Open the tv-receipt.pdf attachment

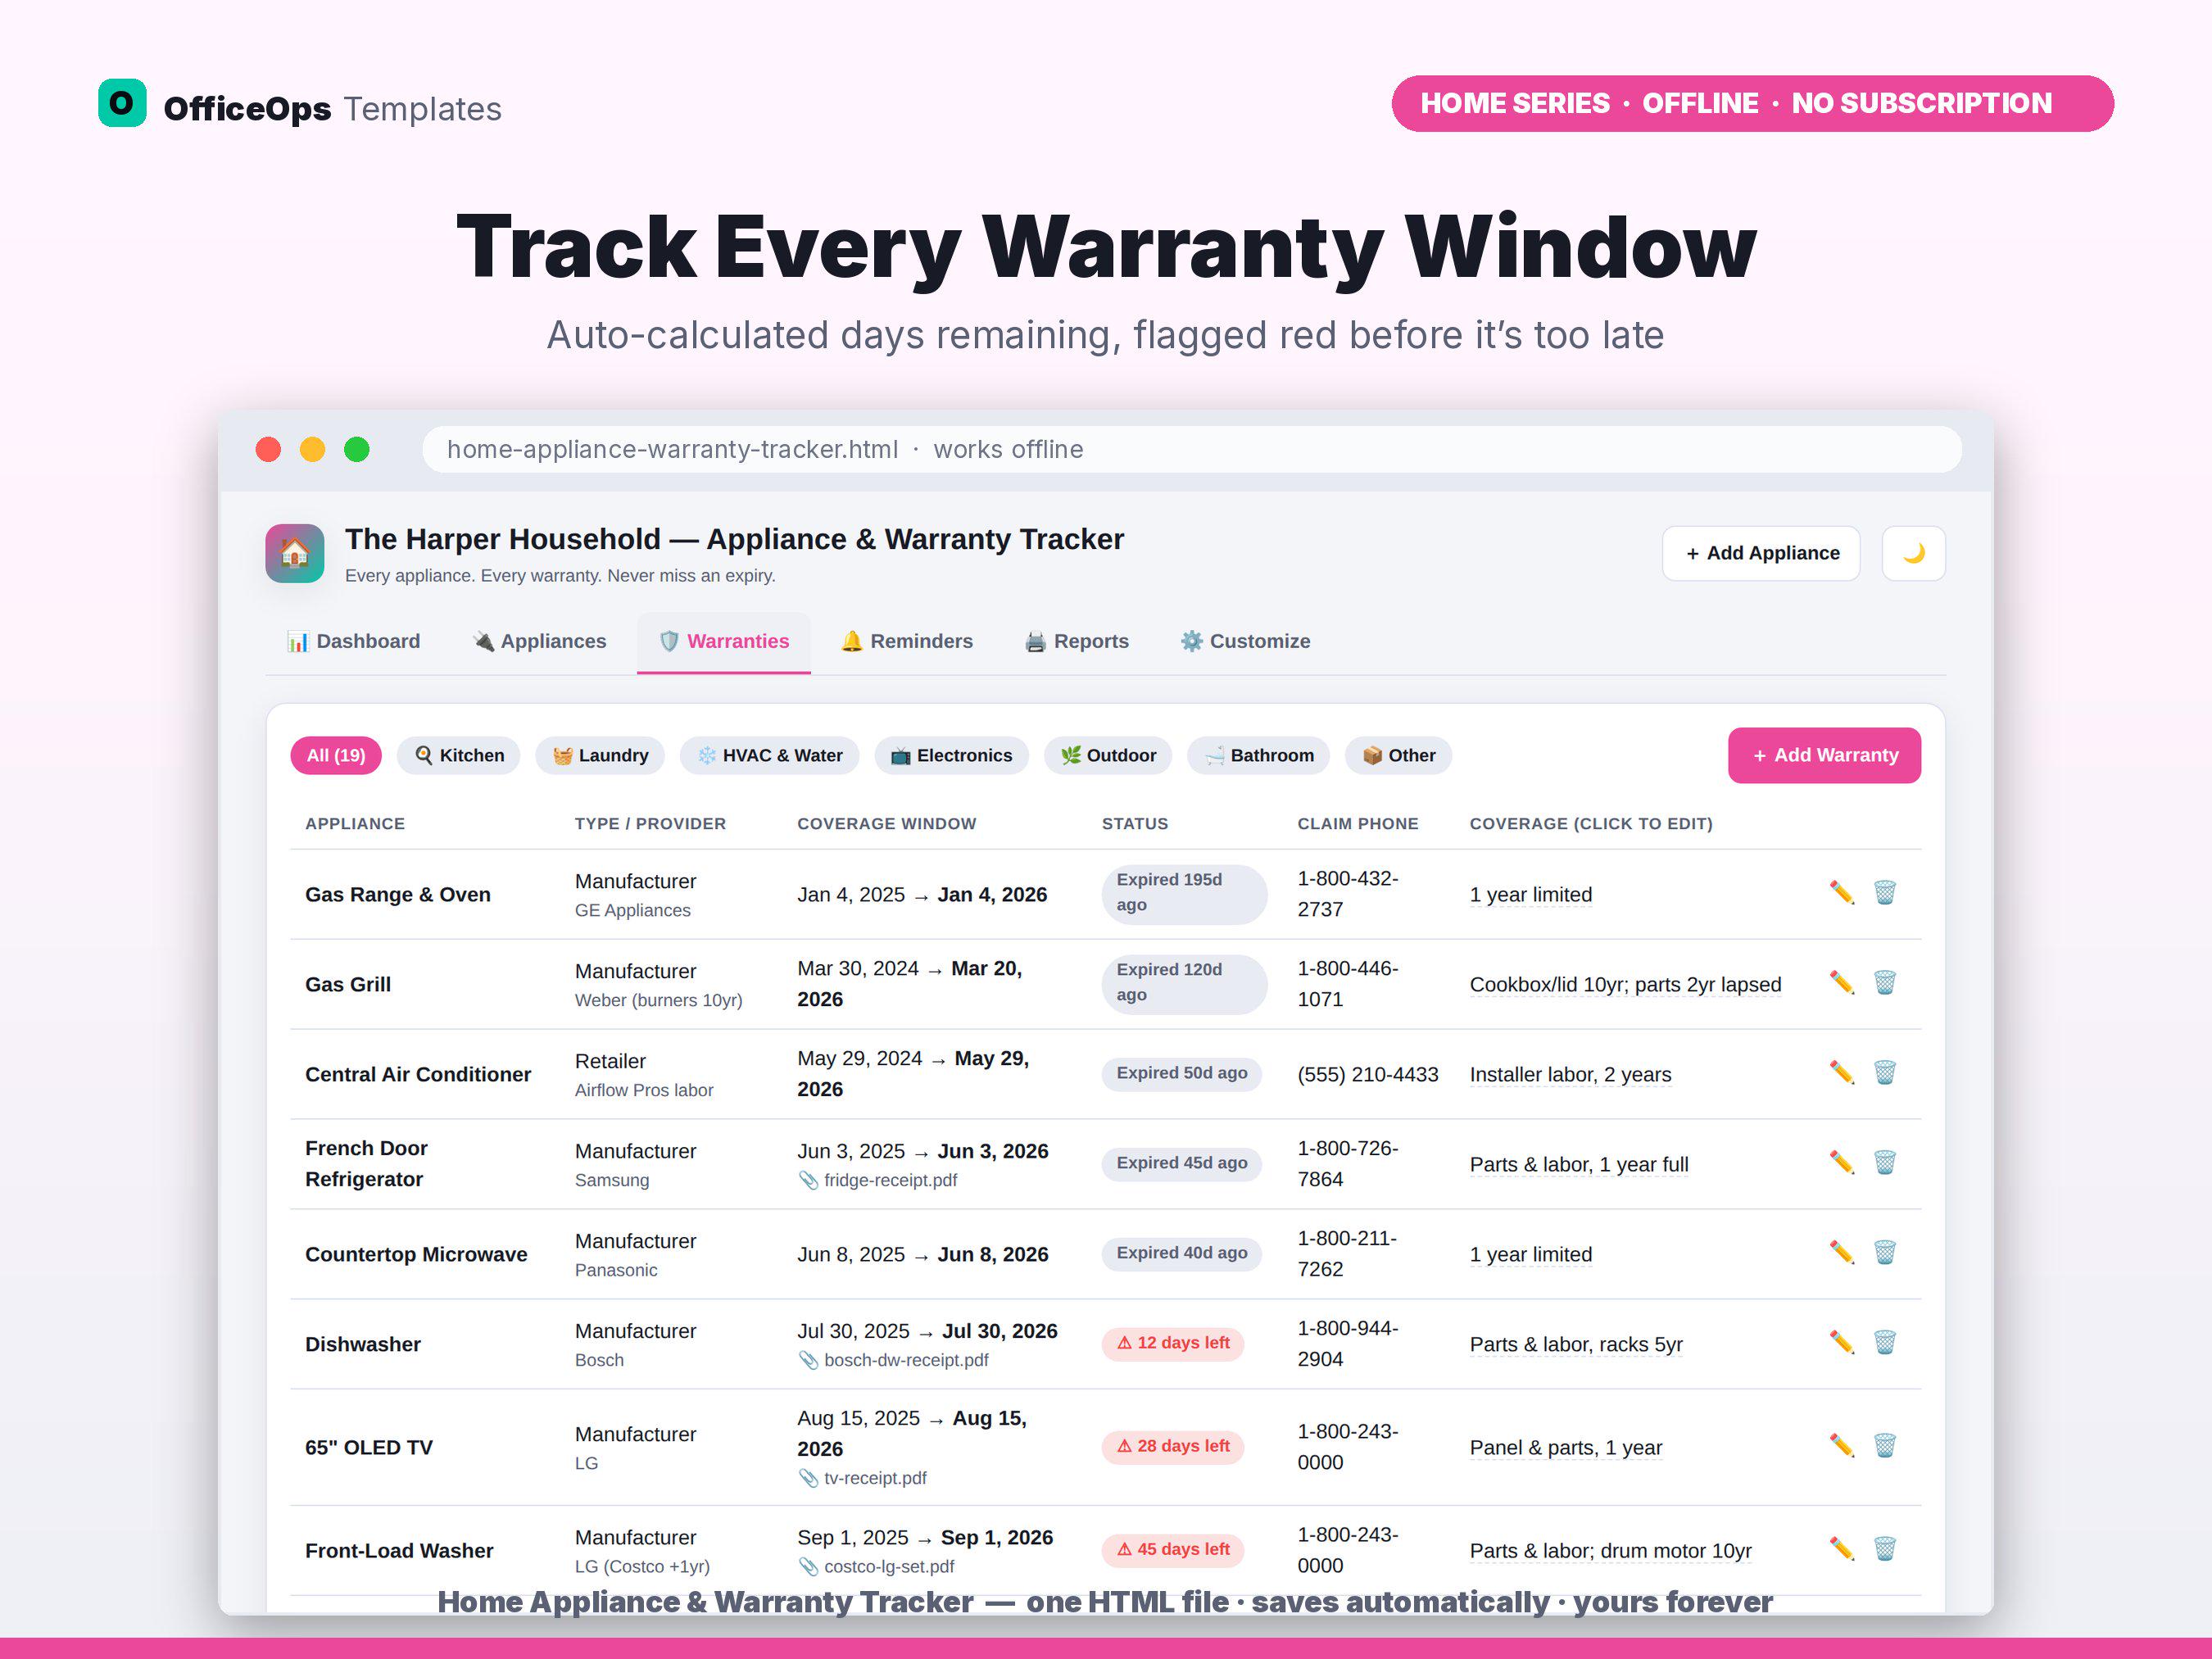click(x=862, y=1478)
